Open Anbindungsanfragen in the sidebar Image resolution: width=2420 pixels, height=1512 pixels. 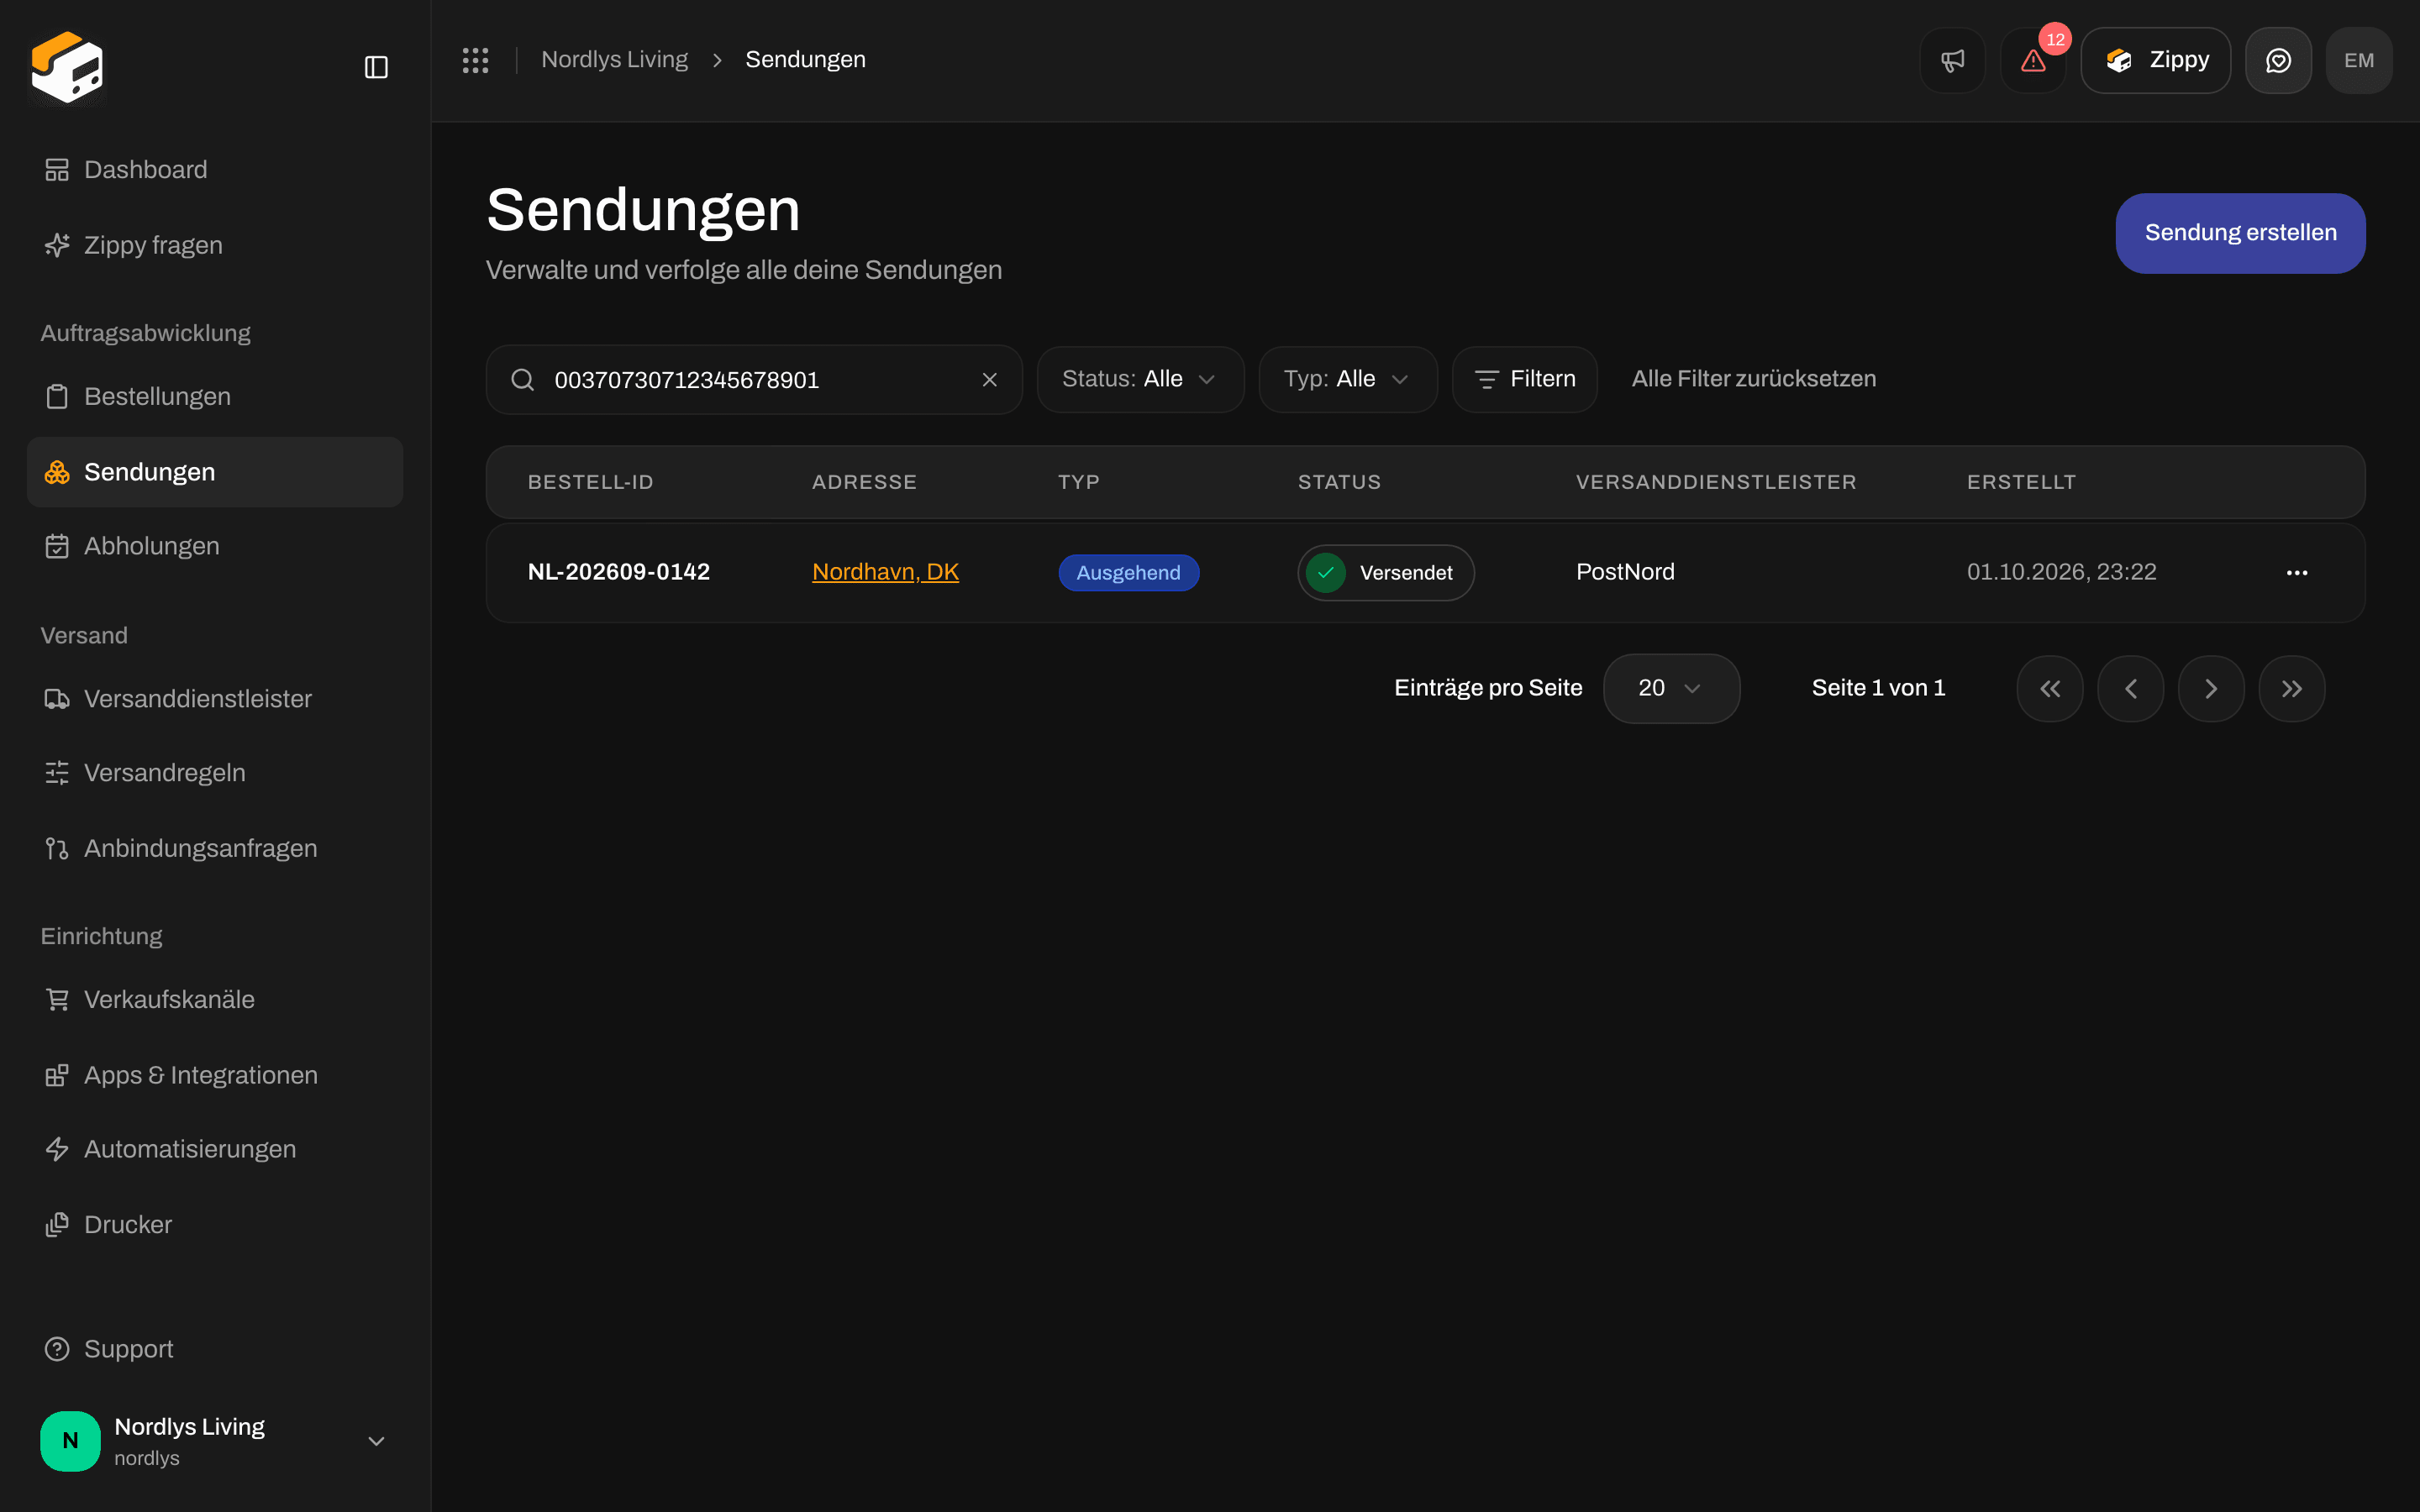coord(215,848)
